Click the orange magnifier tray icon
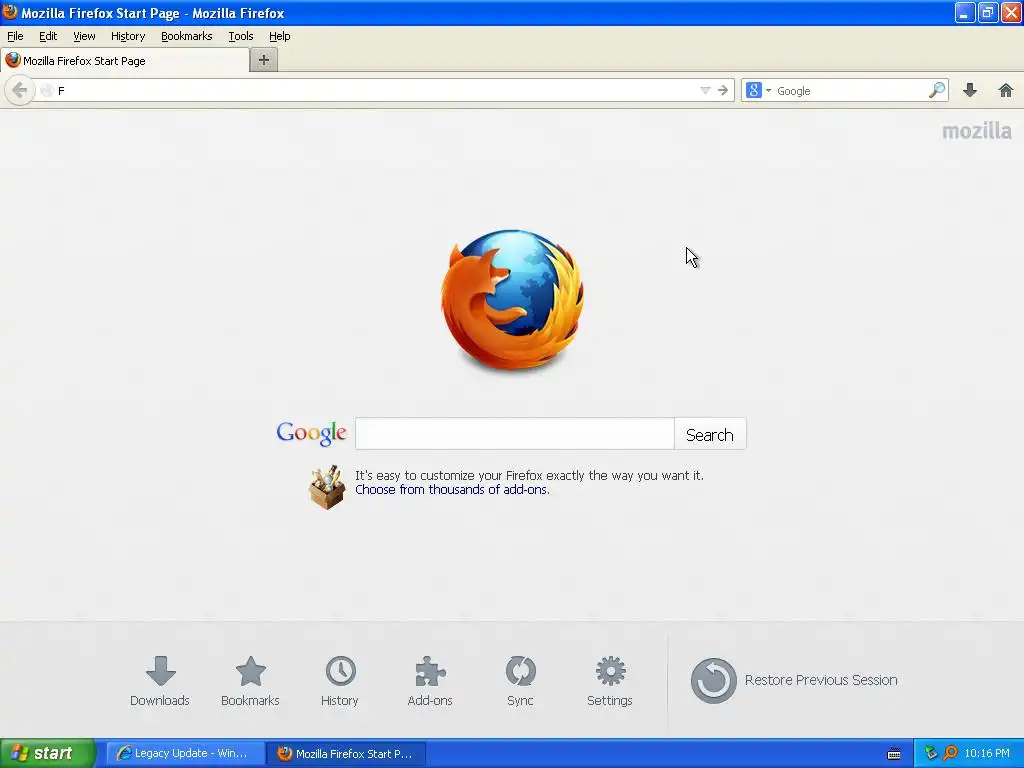 (x=950, y=753)
